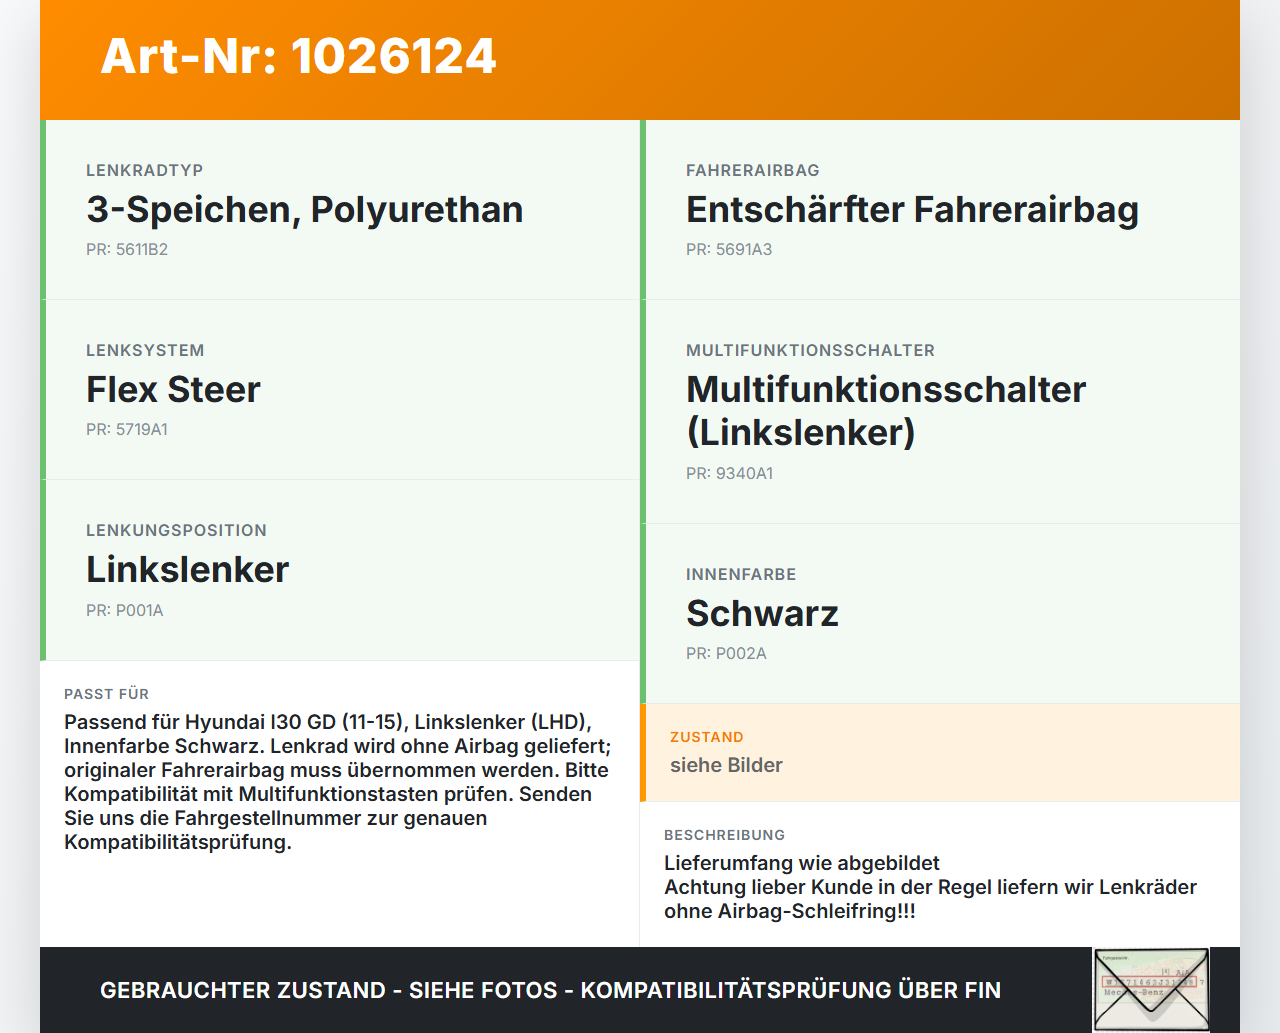This screenshot has height=1033, width=1280.
Task: Open the Zustand siehe Bilder section
Action: 940,752
